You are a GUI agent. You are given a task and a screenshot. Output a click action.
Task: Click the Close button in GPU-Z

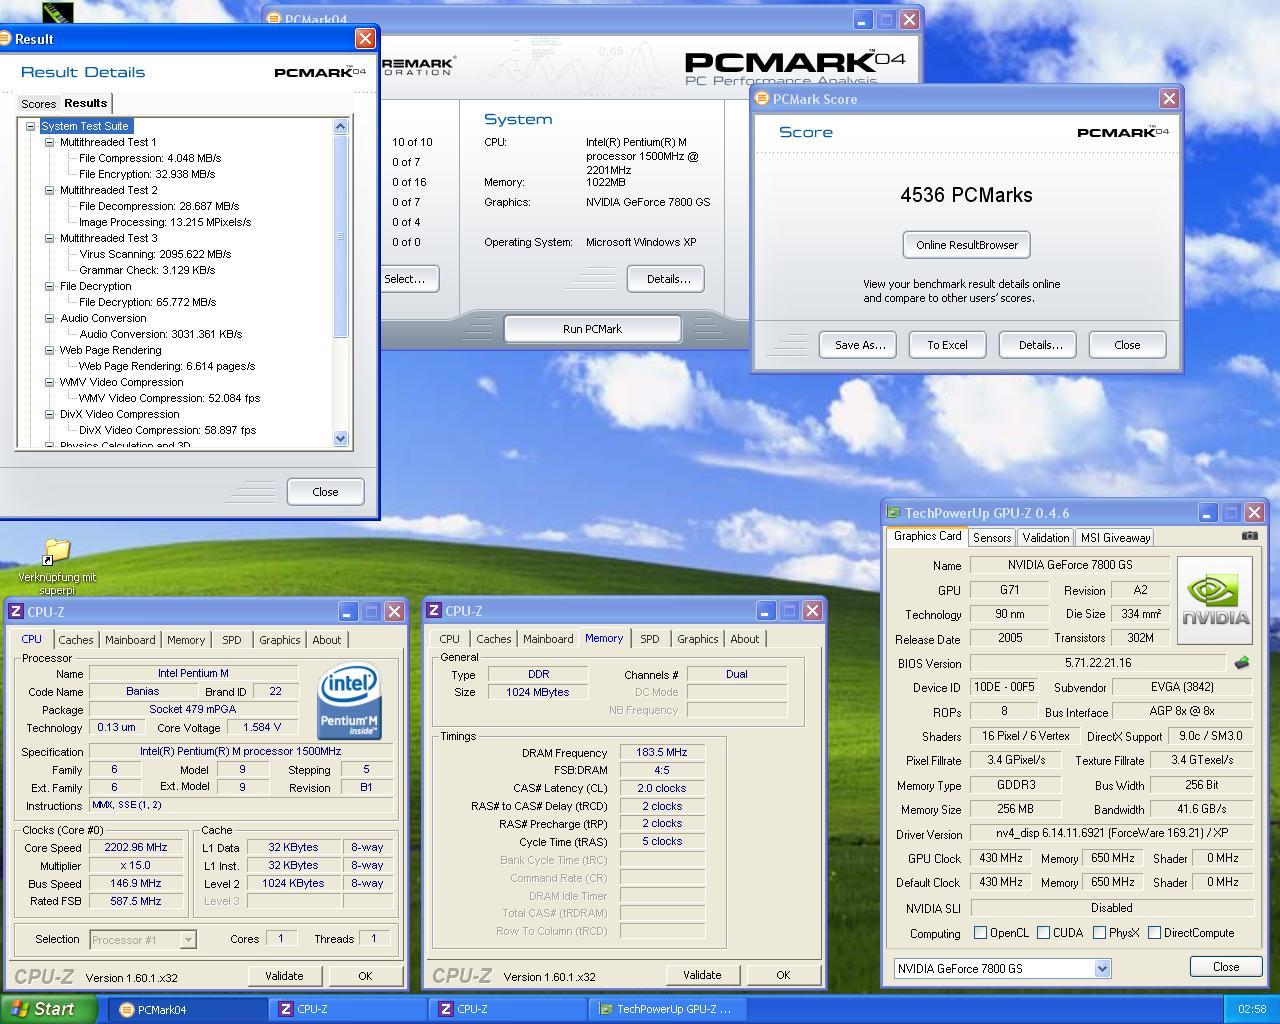click(x=1226, y=967)
